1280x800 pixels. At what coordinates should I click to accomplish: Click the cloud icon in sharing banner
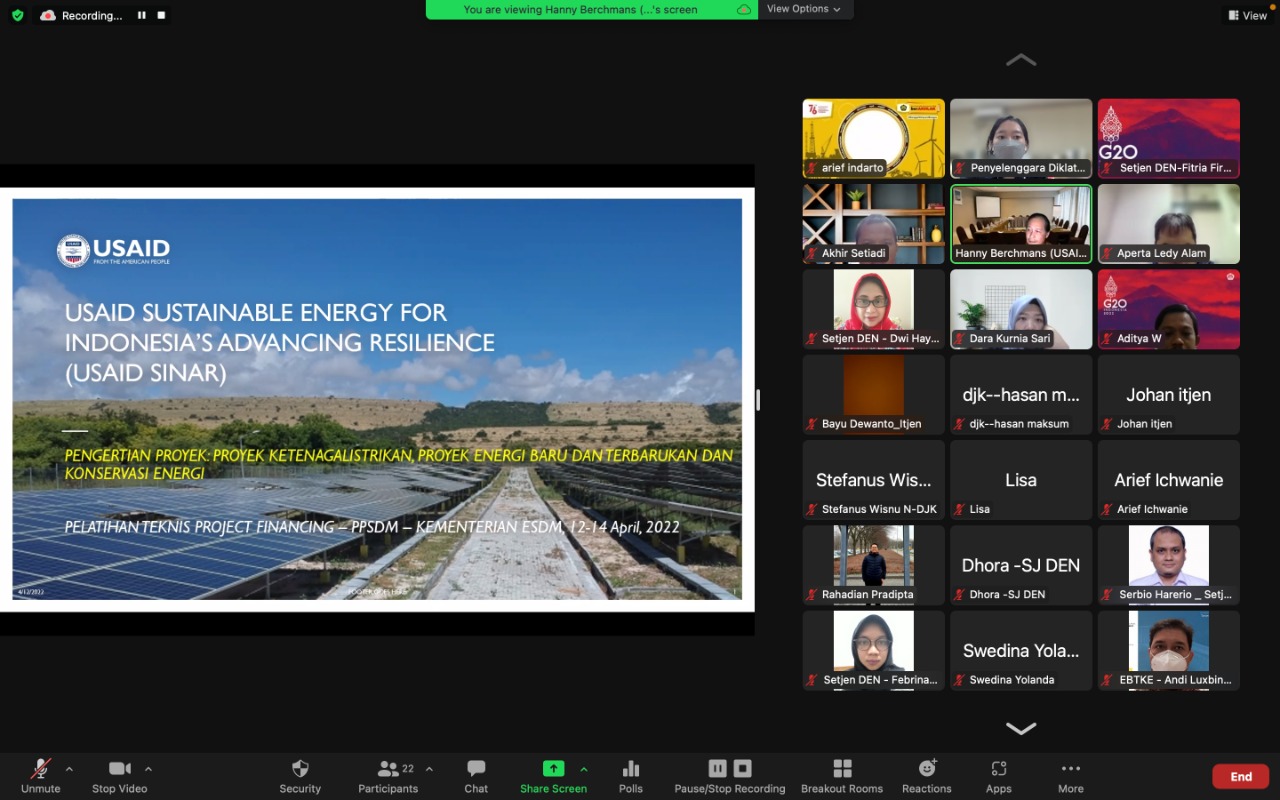tap(744, 9)
